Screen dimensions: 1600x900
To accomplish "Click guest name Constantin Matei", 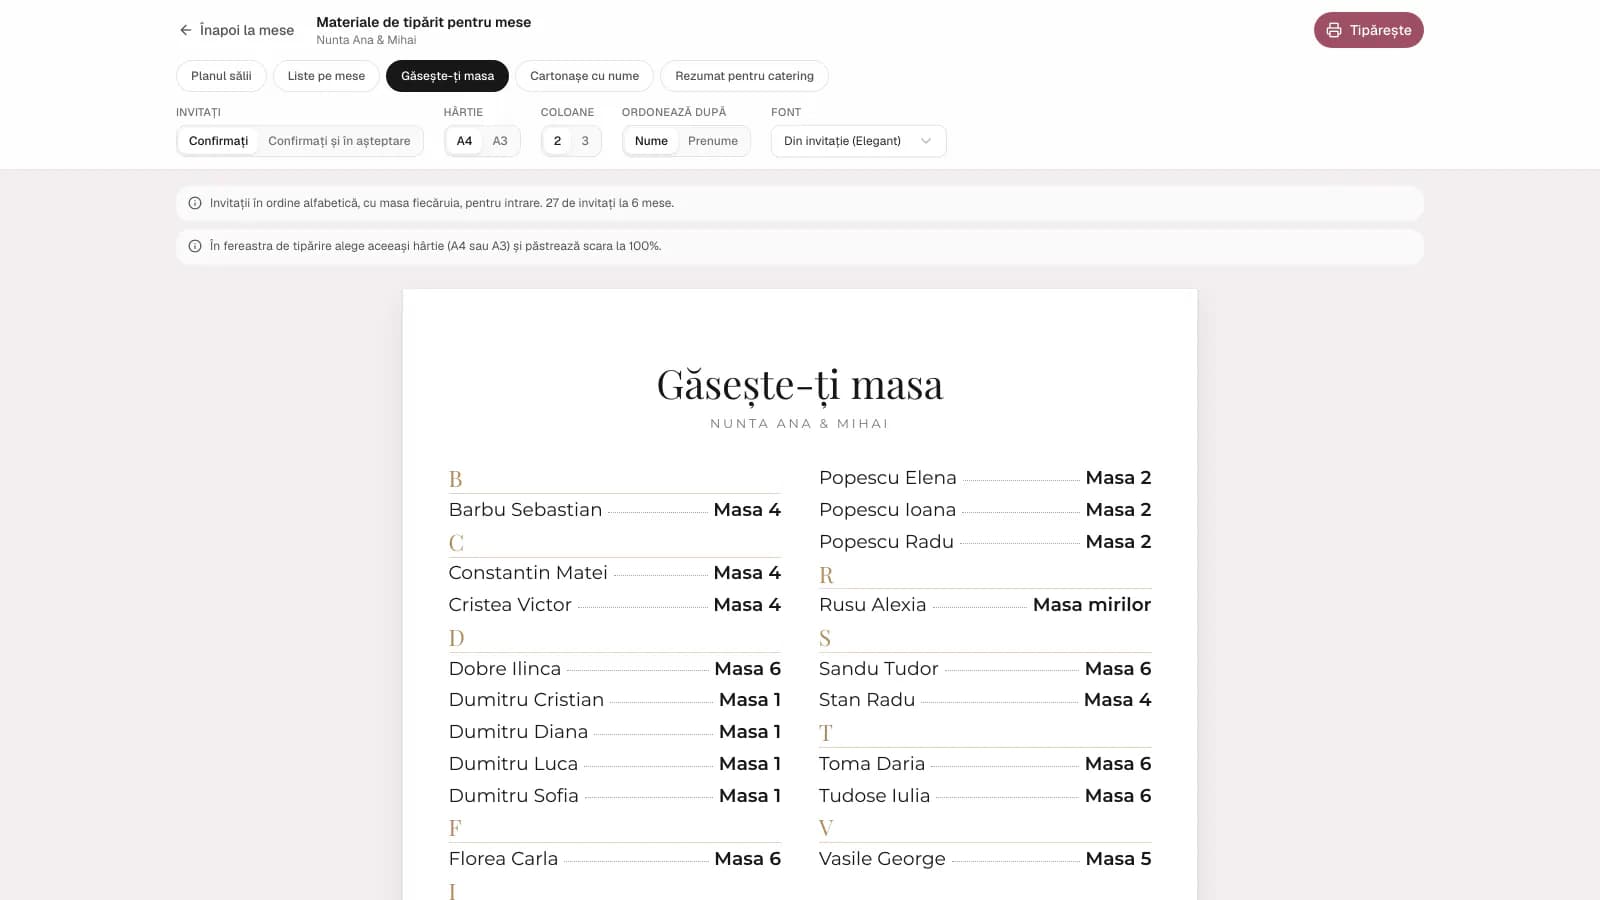I will (x=528, y=573).
